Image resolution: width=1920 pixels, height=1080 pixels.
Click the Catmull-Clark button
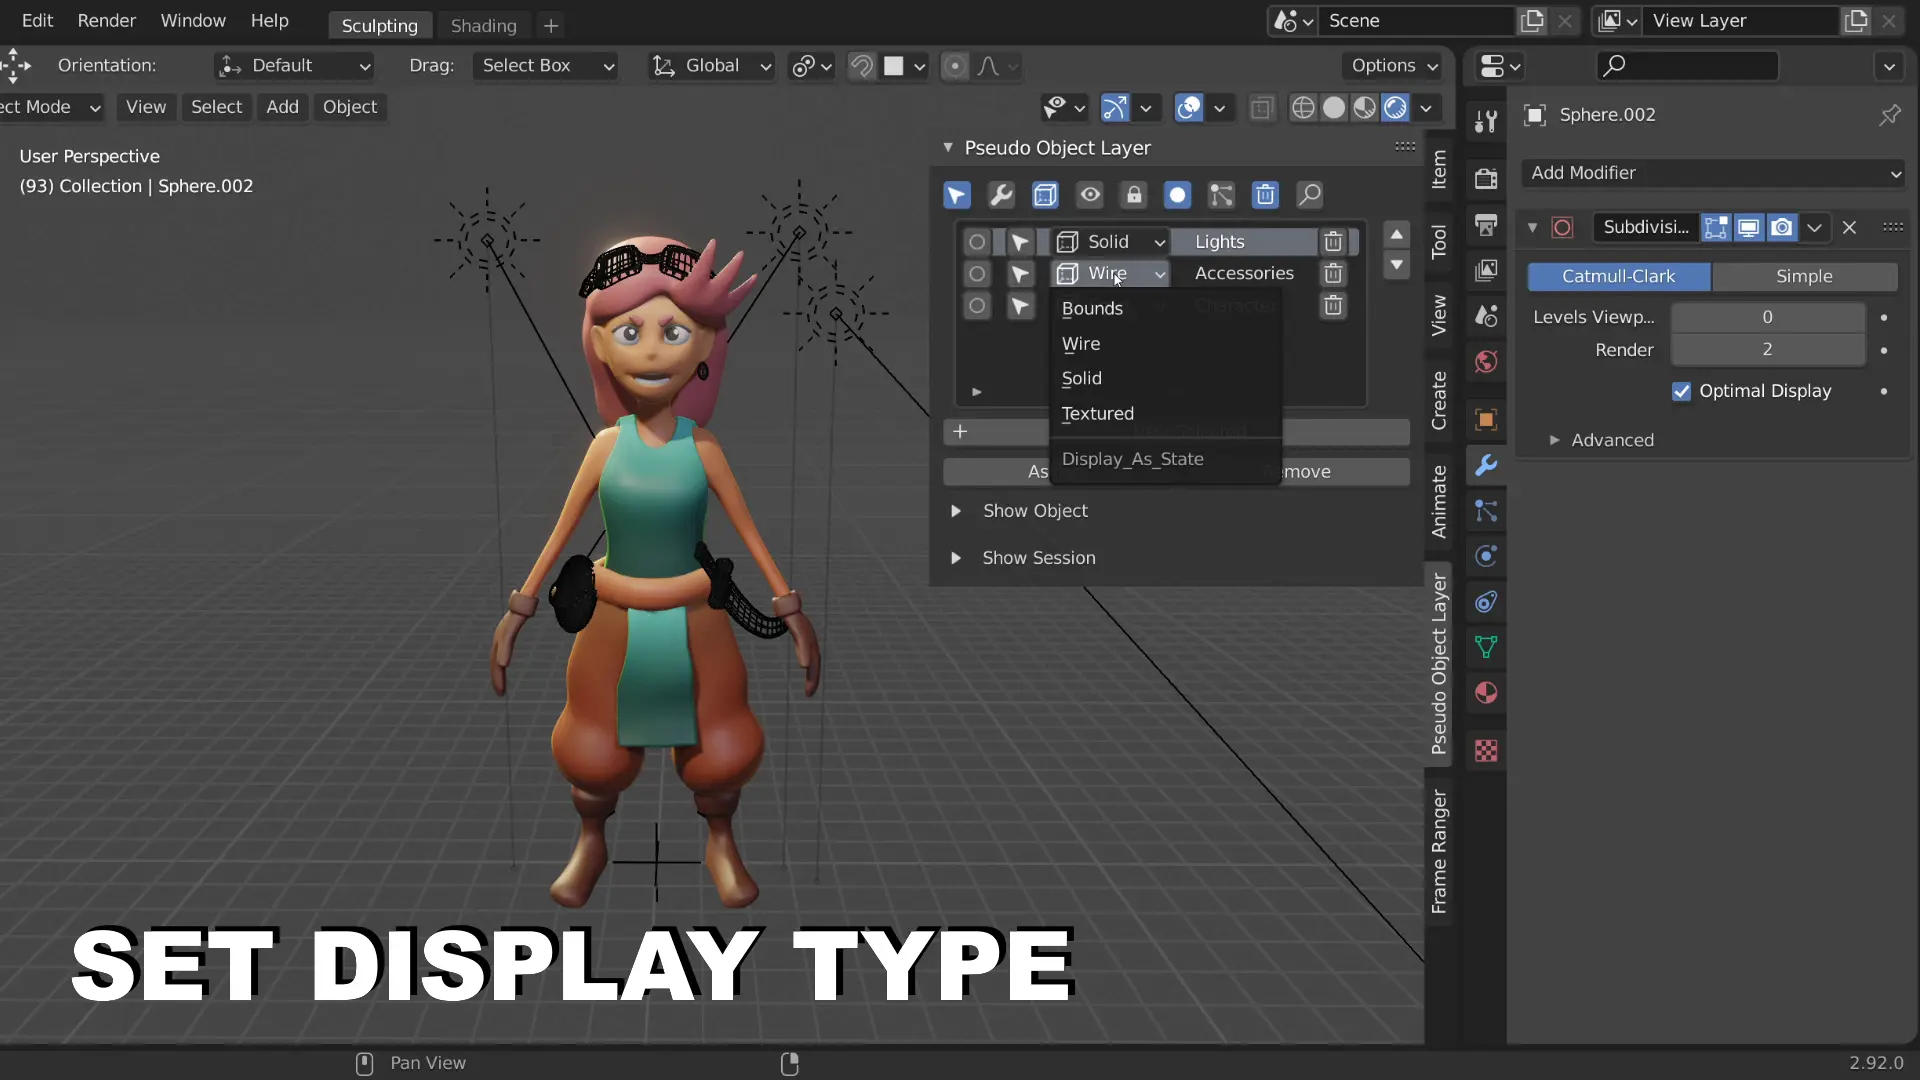coord(1618,276)
